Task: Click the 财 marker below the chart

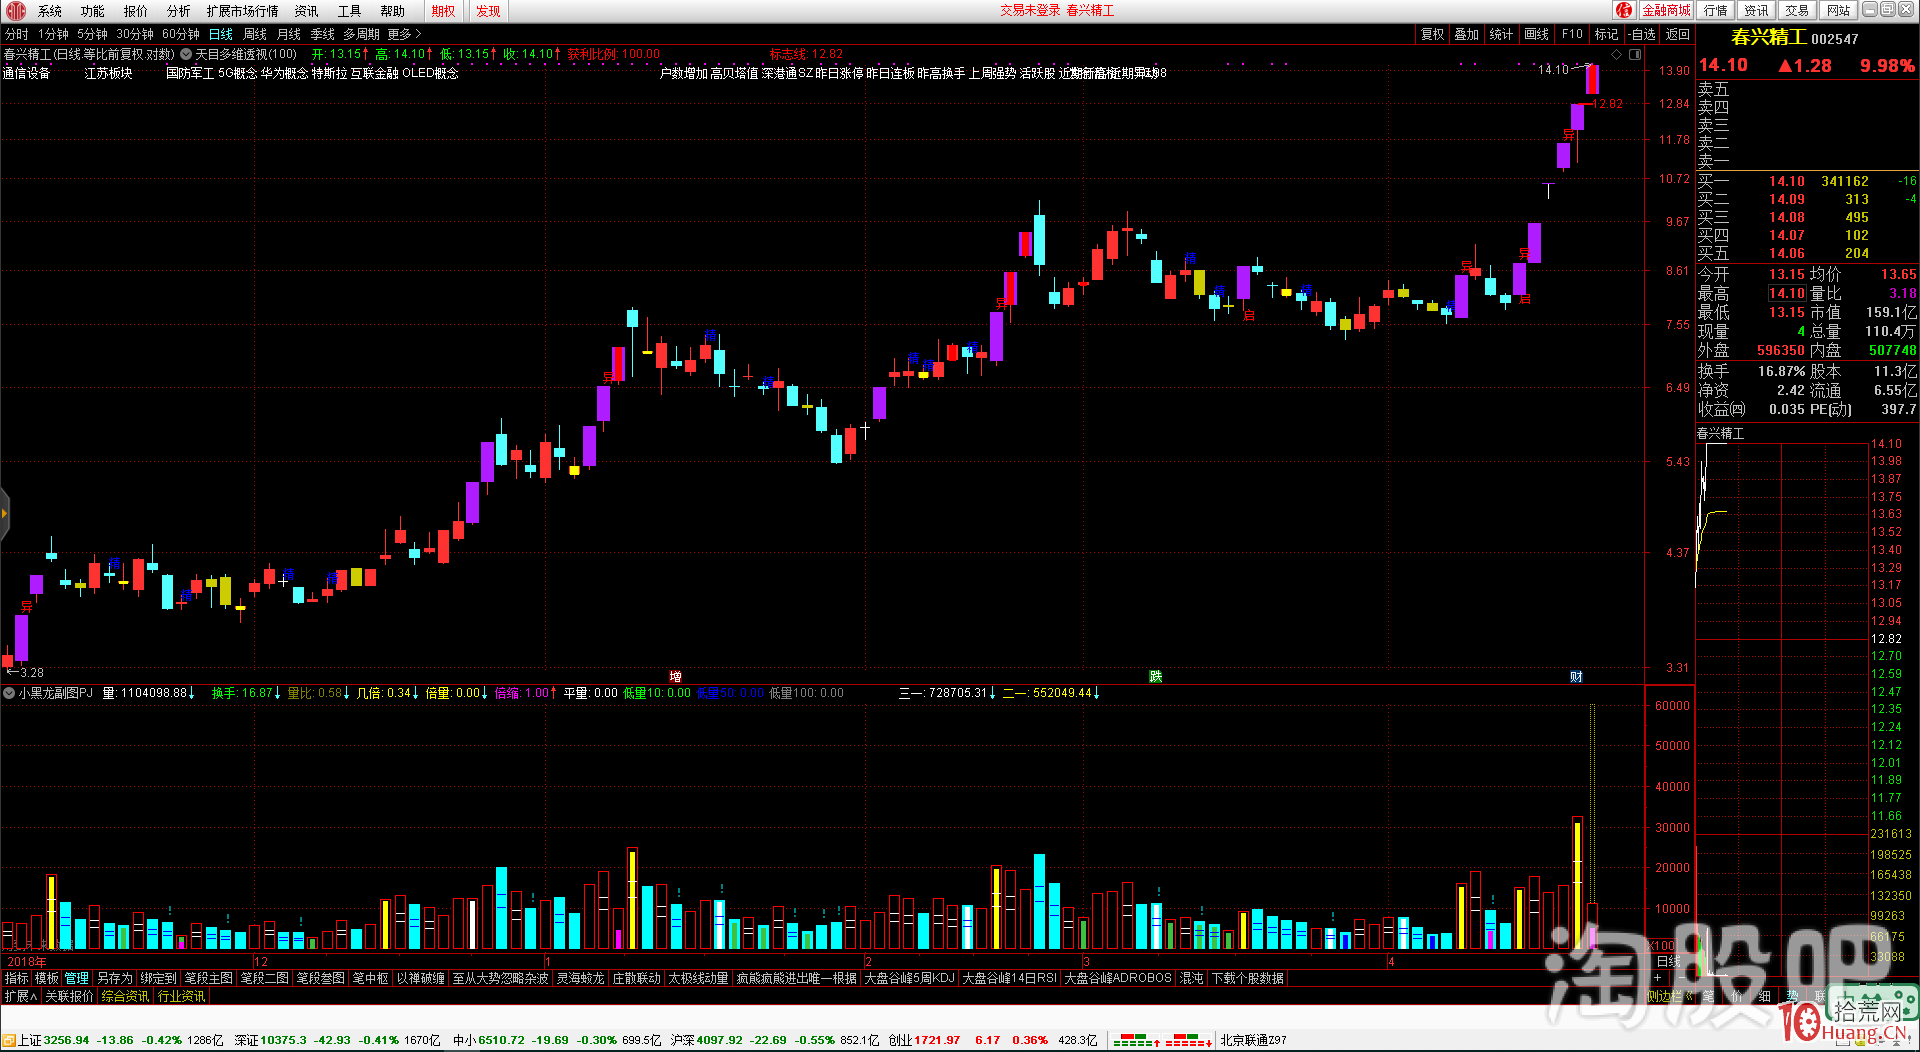Action: 1576,677
